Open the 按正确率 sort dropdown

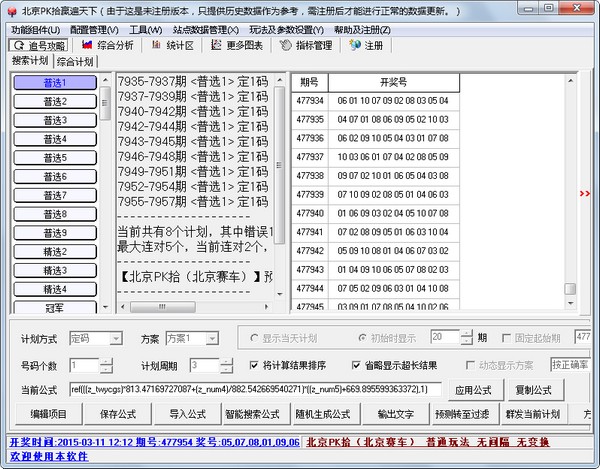tap(570, 365)
